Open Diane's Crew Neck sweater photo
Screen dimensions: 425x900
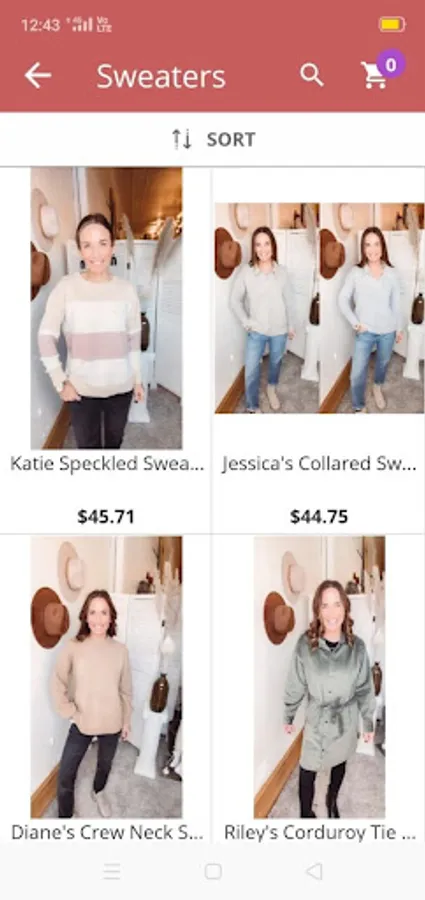106,677
